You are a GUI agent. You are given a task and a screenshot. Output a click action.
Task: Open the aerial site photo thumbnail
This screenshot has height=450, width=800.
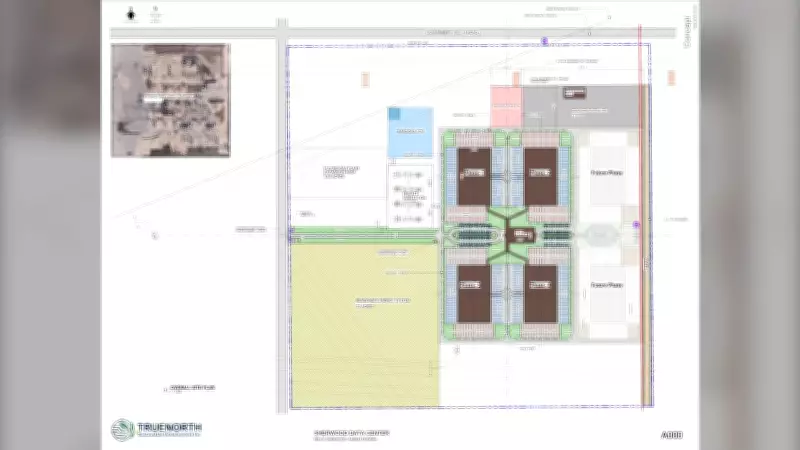coord(170,100)
